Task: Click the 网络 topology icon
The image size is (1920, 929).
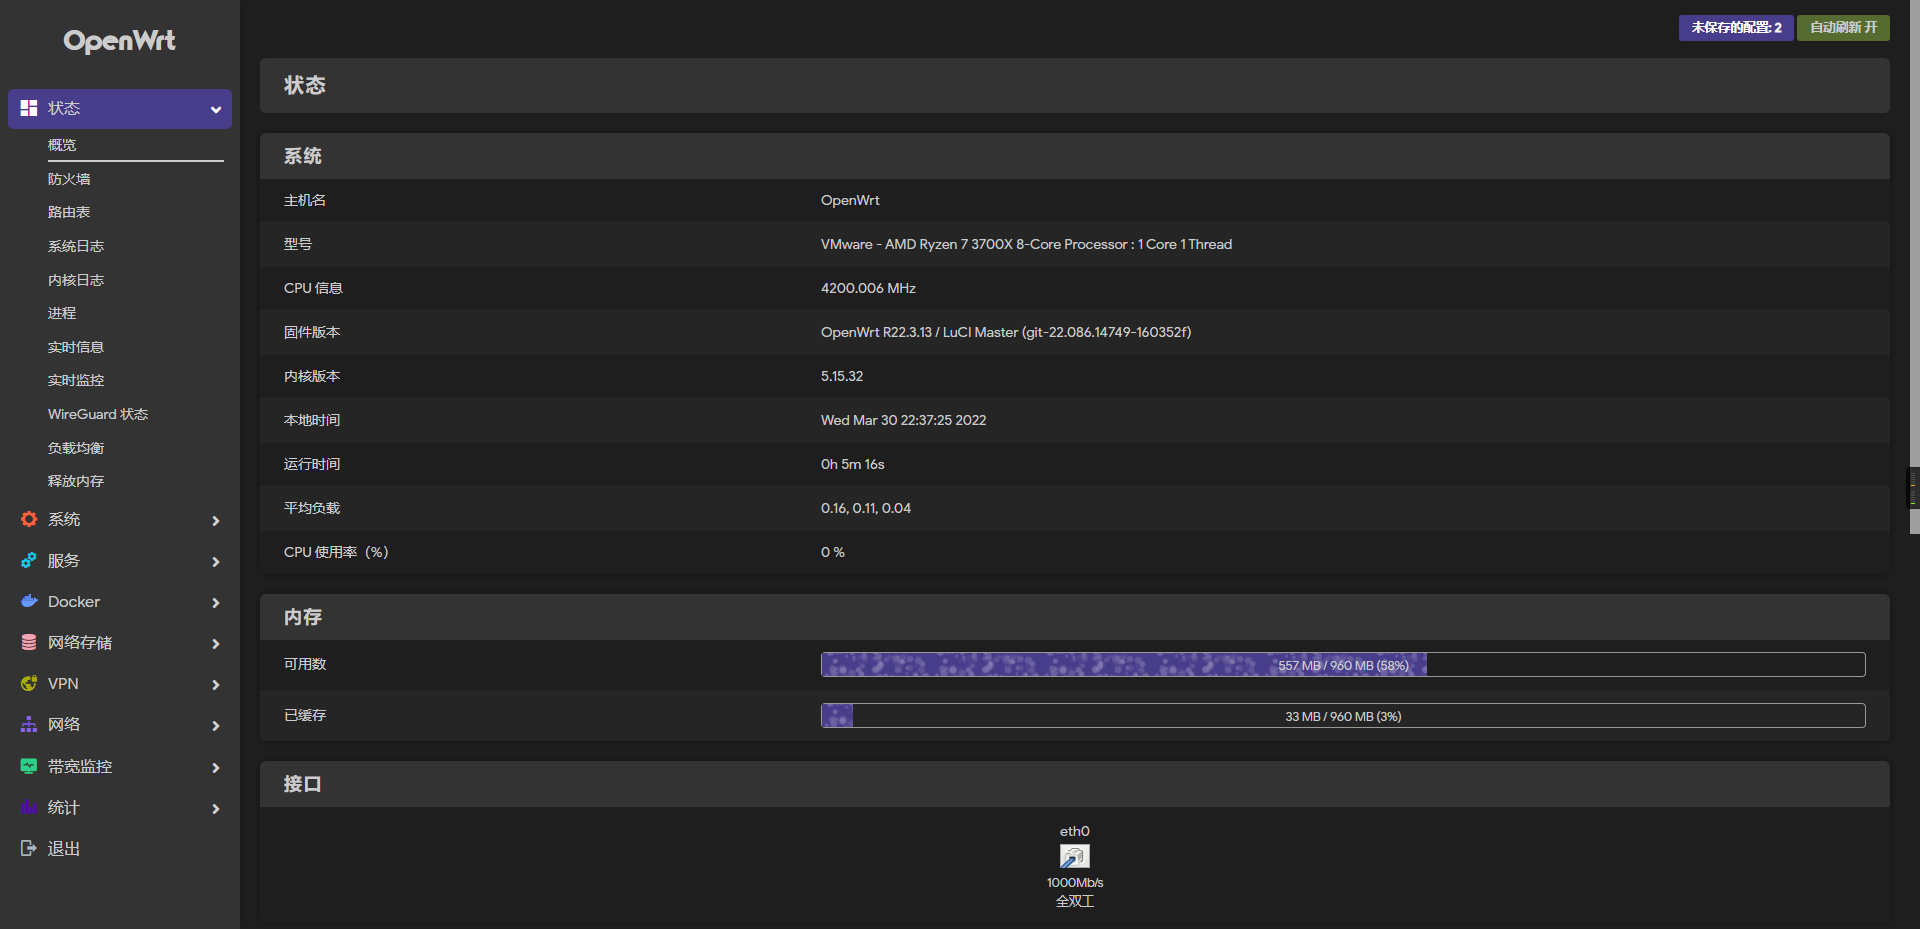Action: tap(29, 724)
